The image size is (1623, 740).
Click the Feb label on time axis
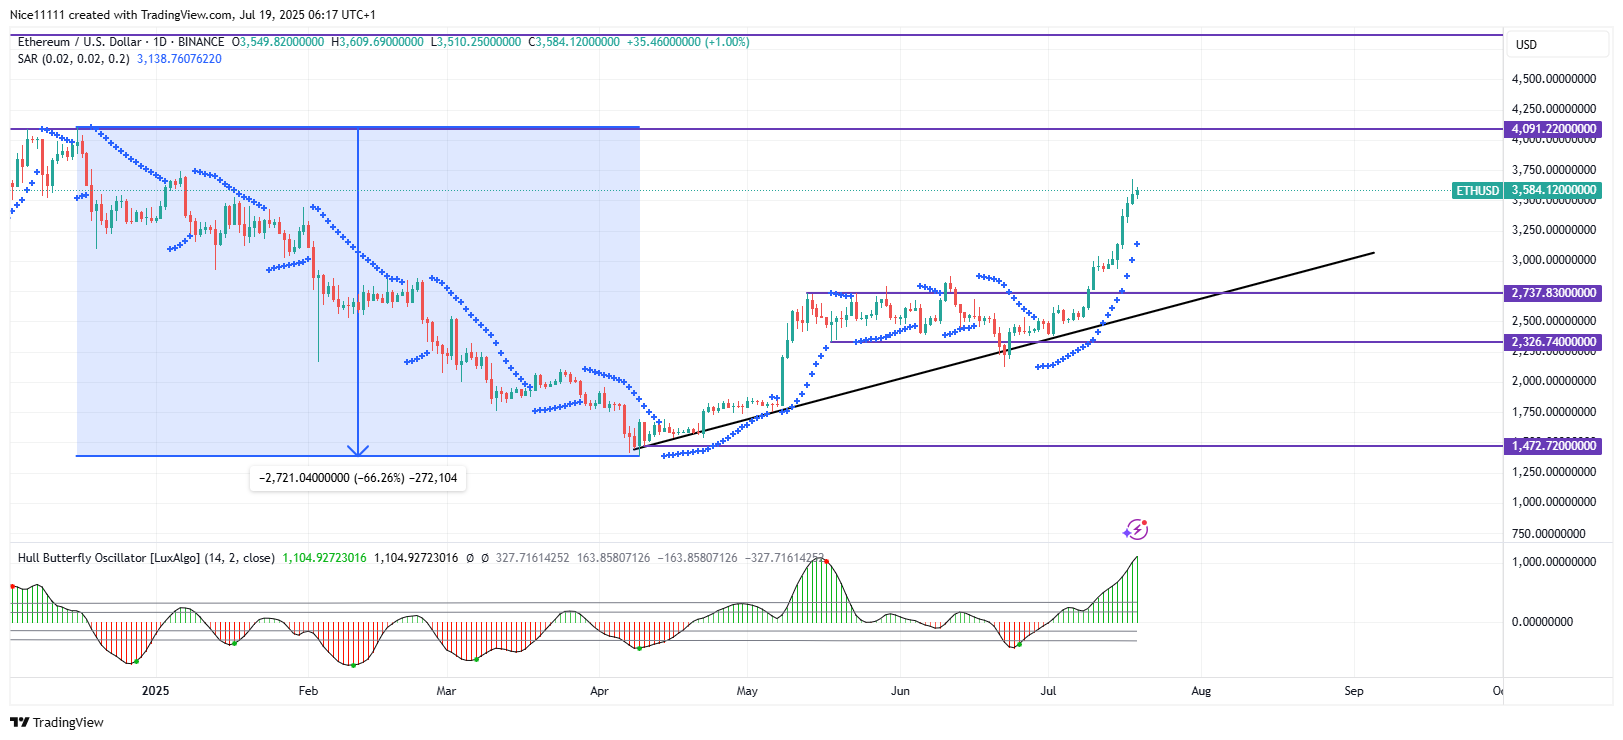click(308, 691)
